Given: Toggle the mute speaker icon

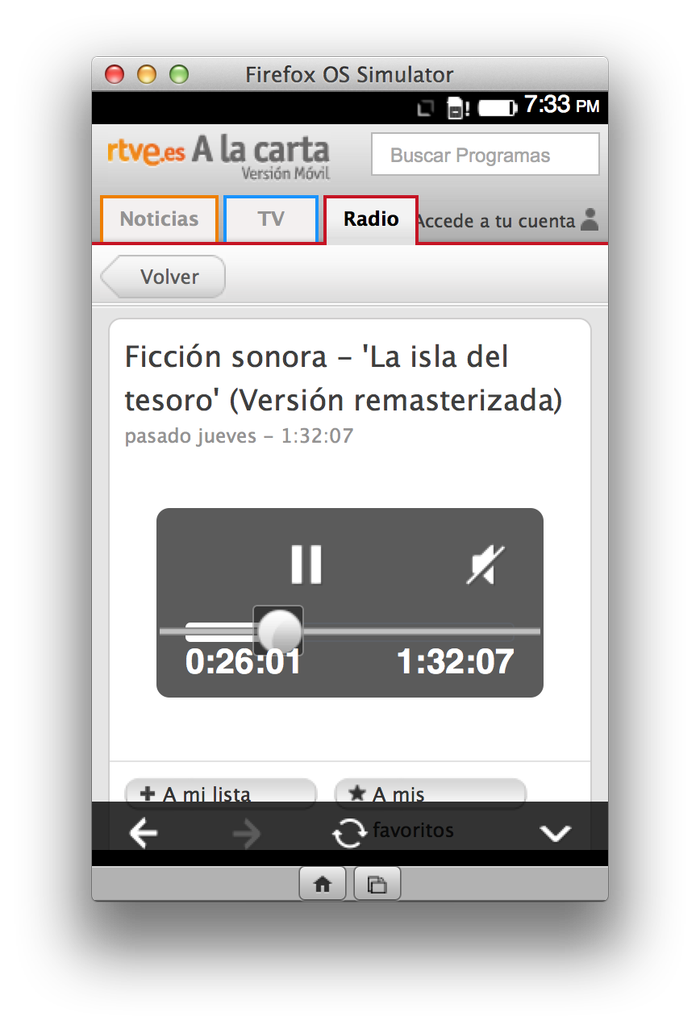Looking at the screenshot, I should [485, 564].
